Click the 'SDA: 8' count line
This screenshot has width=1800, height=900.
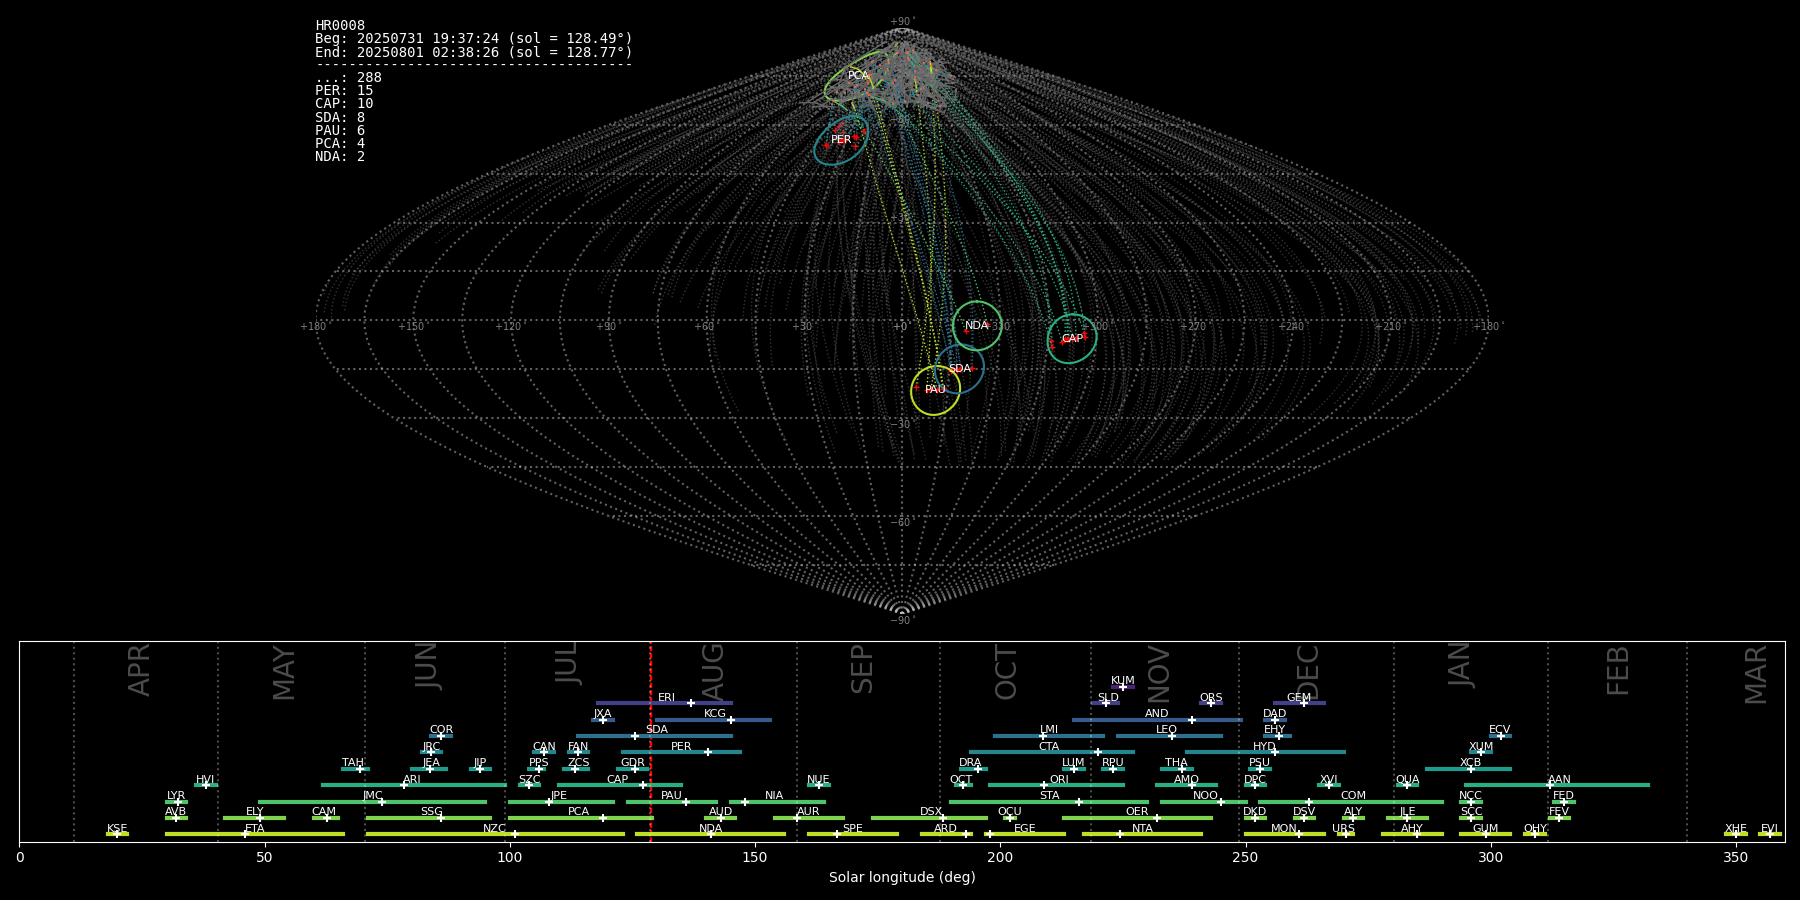[x=340, y=118]
